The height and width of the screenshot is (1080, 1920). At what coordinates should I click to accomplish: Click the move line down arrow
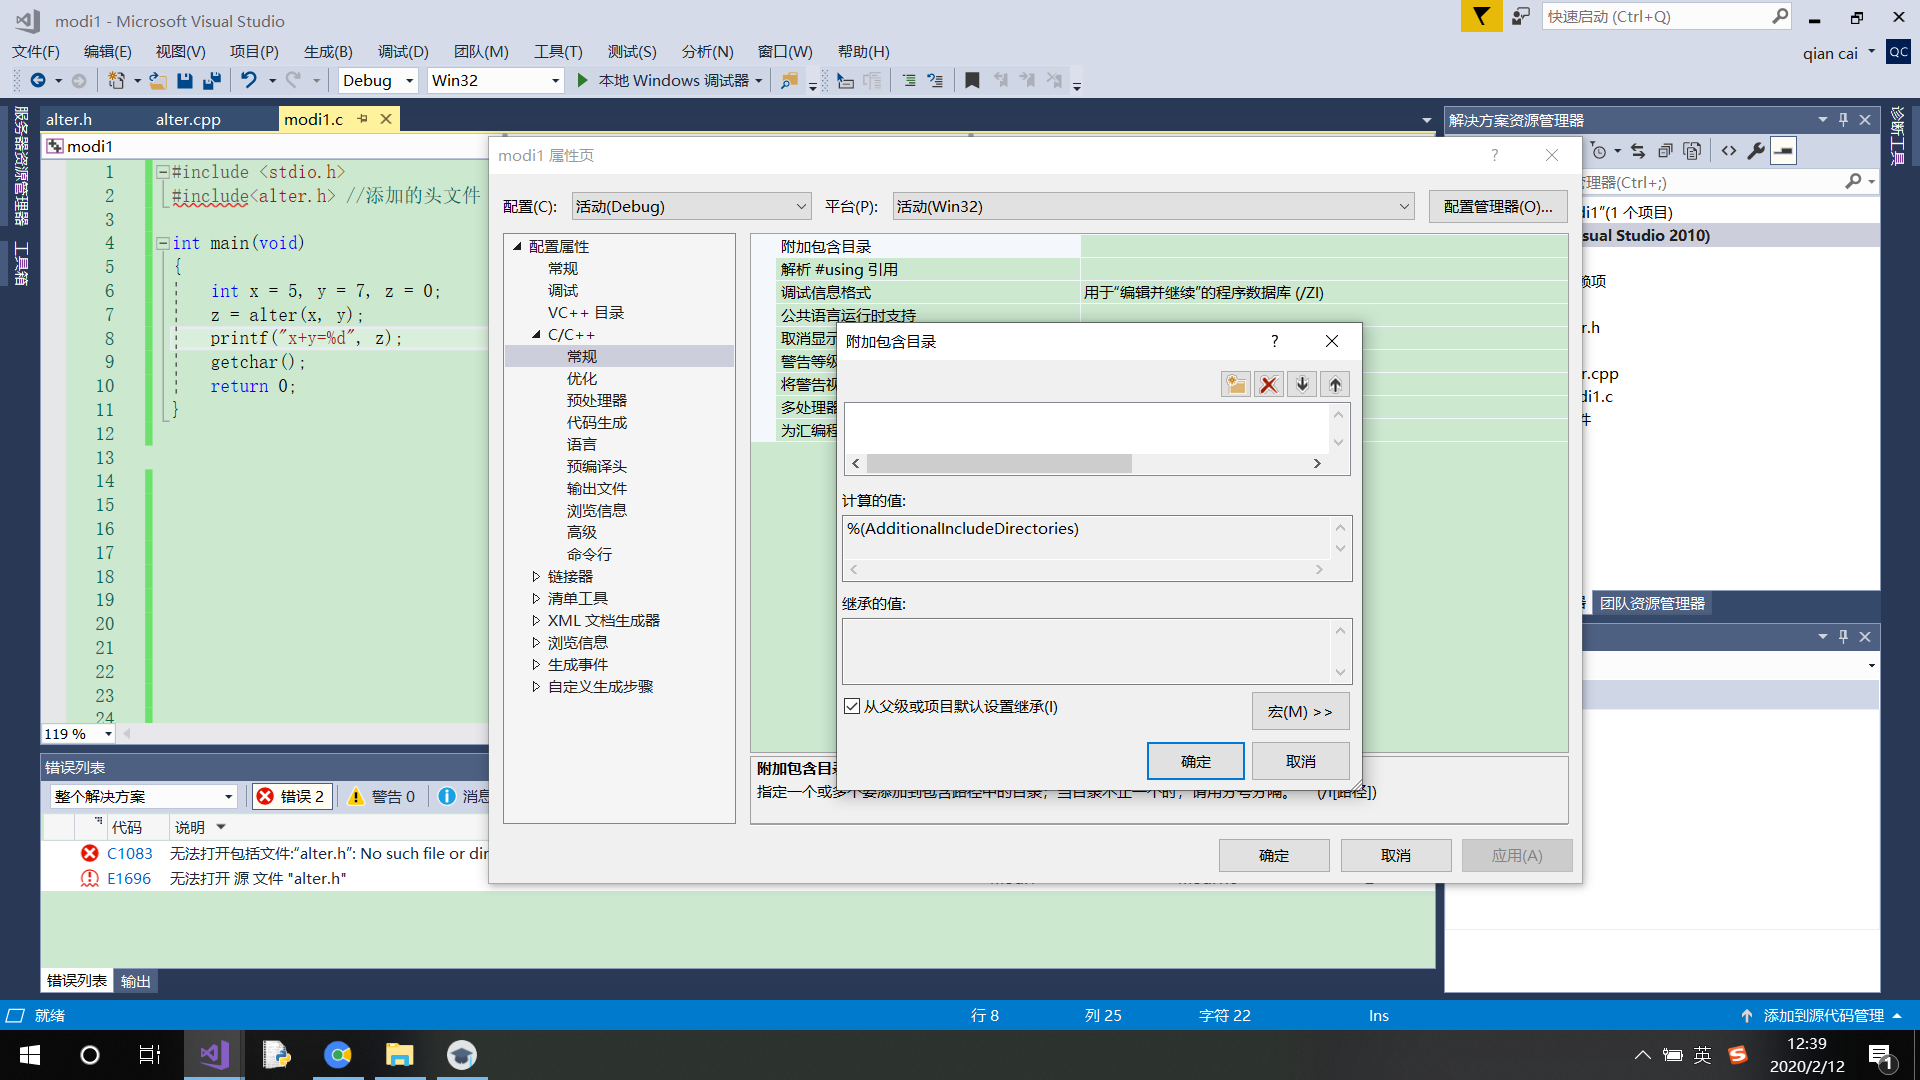pyautogui.click(x=1302, y=384)
